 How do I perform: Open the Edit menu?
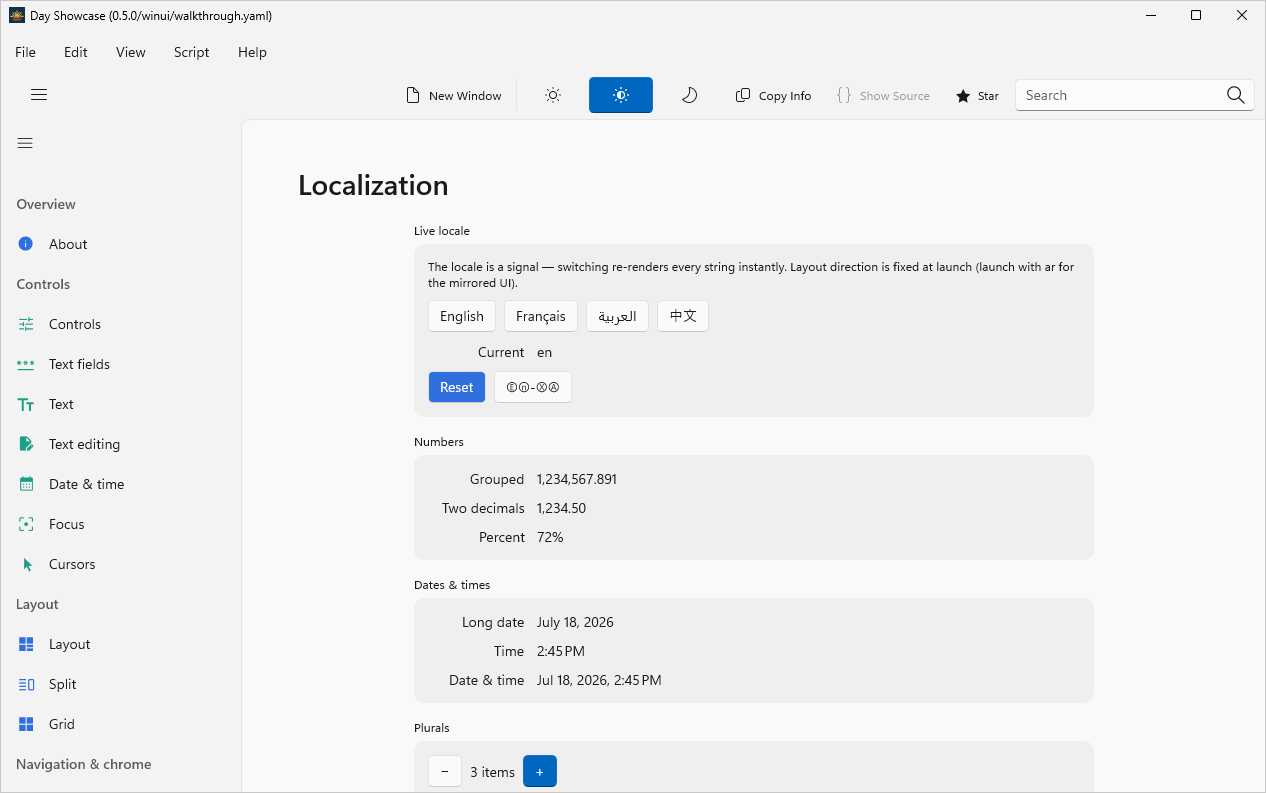pyautogui.click(x=76, y=52)
